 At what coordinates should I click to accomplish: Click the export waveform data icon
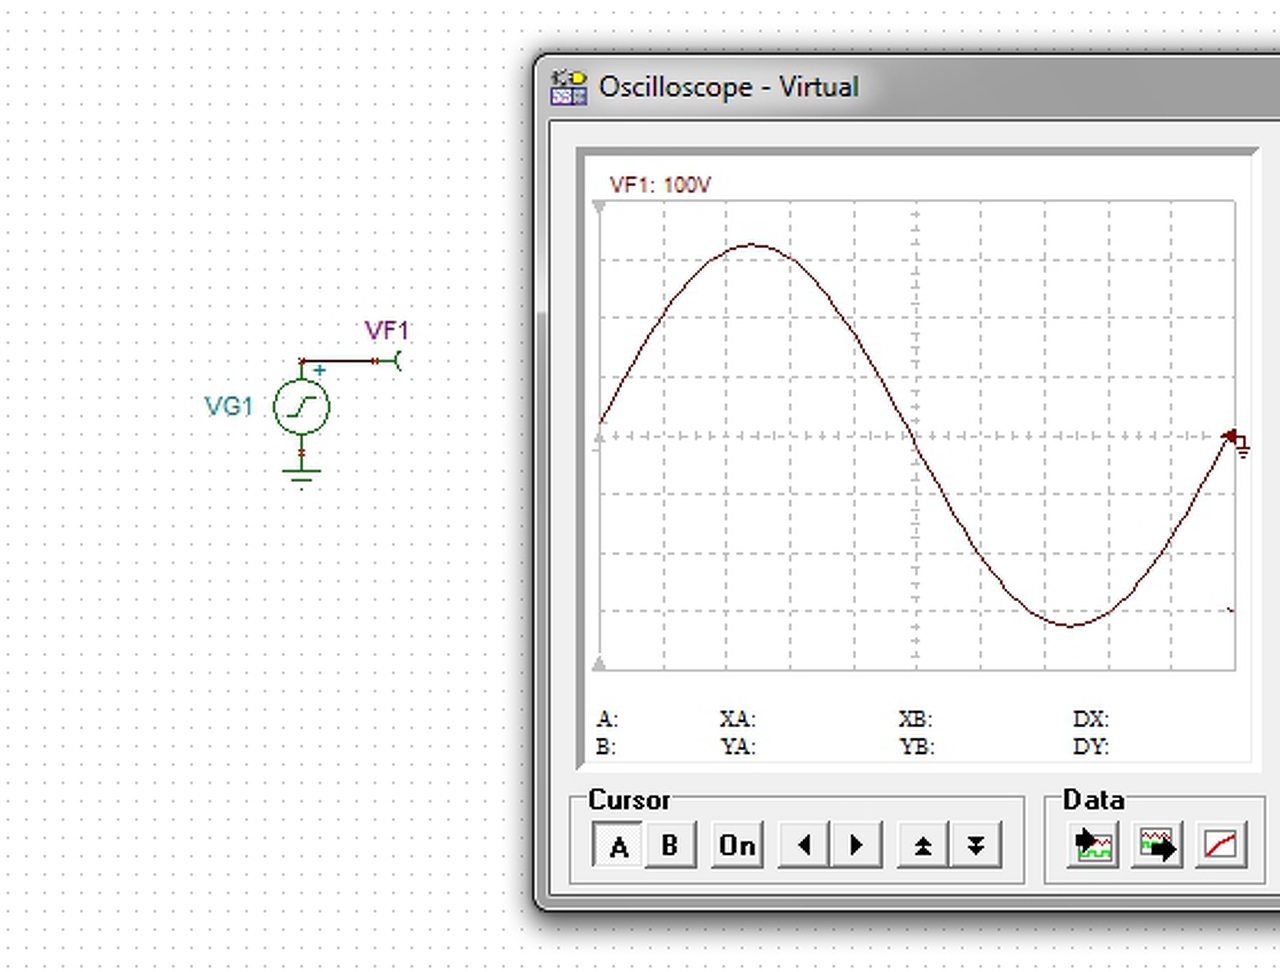1157,846
